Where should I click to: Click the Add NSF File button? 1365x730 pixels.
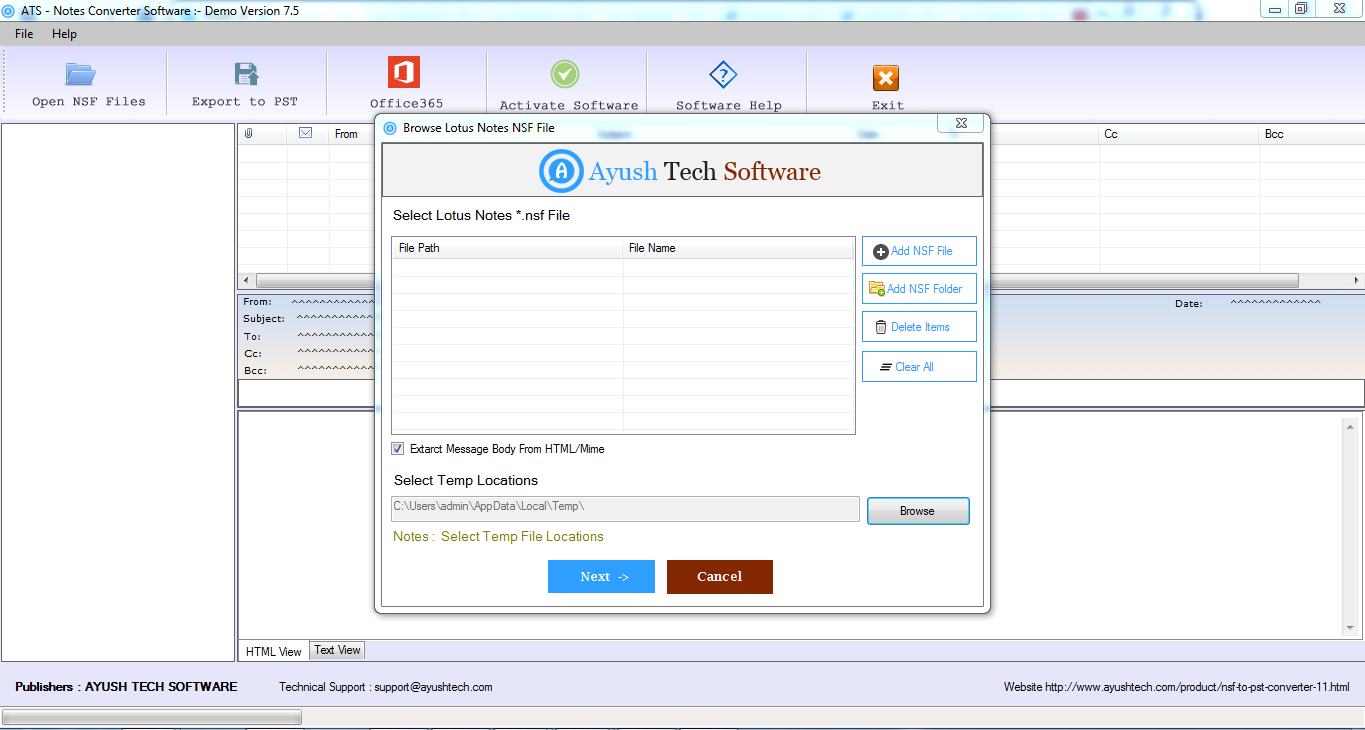[x=919, y=251]
